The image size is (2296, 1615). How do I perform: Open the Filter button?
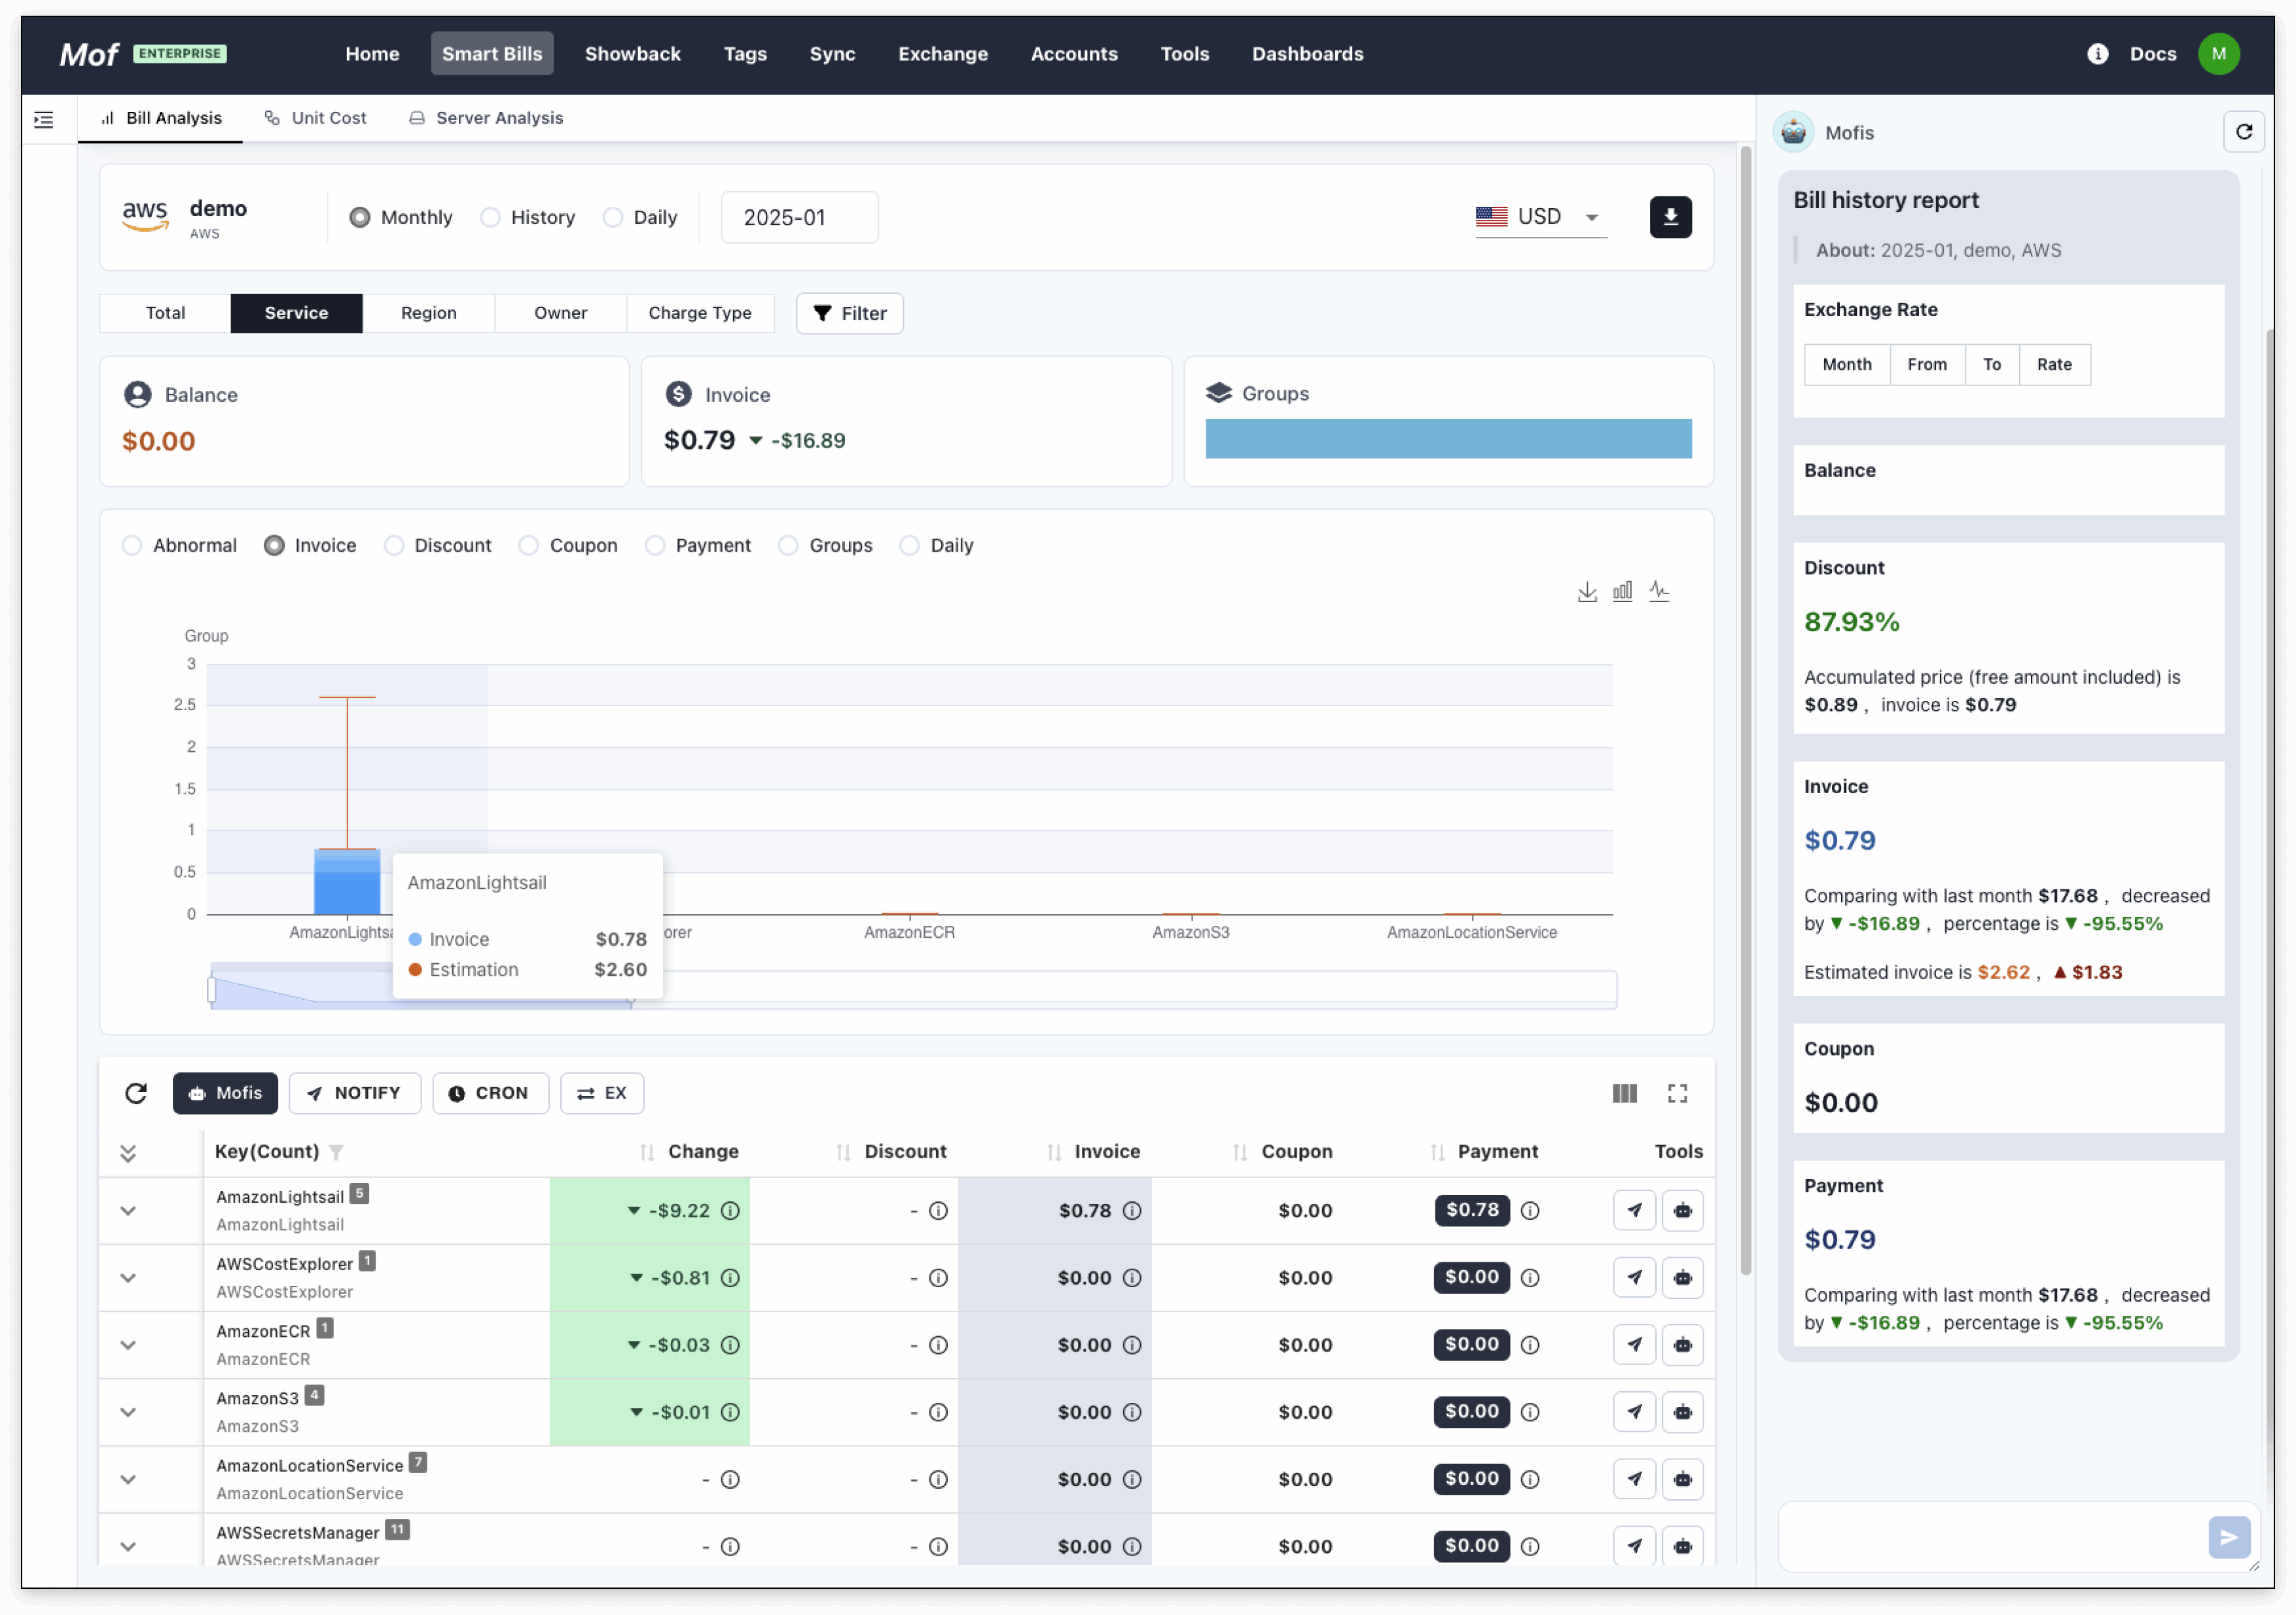pyautogui.click(x=849, y=313)
